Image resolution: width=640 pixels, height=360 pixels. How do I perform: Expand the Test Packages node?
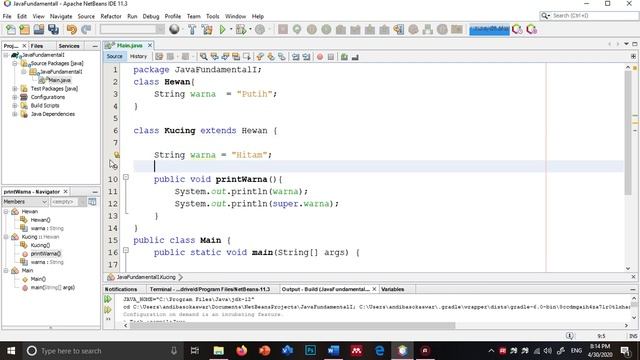pyautogui.click(x=15, y=89)
